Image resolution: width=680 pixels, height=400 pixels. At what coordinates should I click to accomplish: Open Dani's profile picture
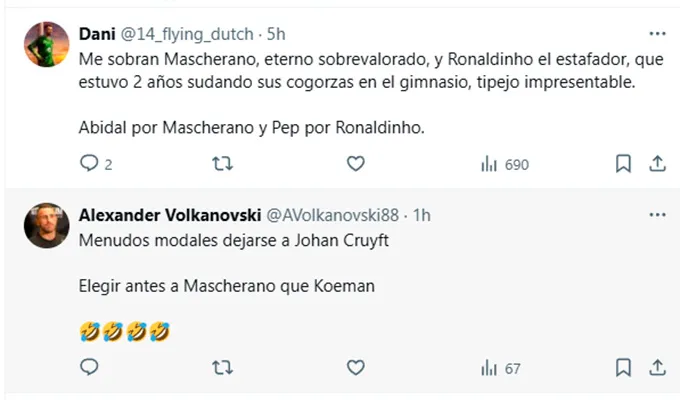[x=46, y=47]
